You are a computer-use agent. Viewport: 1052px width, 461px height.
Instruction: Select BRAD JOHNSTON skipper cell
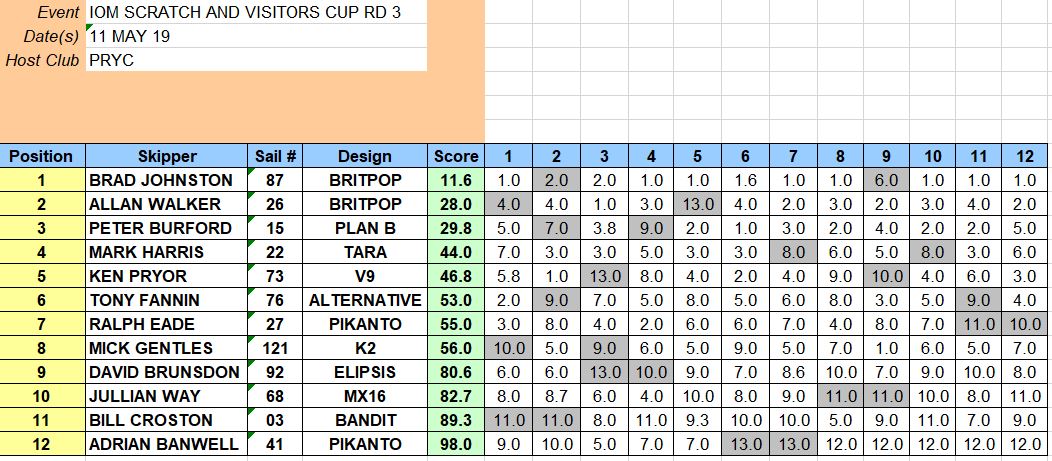(x=166, y=180)
